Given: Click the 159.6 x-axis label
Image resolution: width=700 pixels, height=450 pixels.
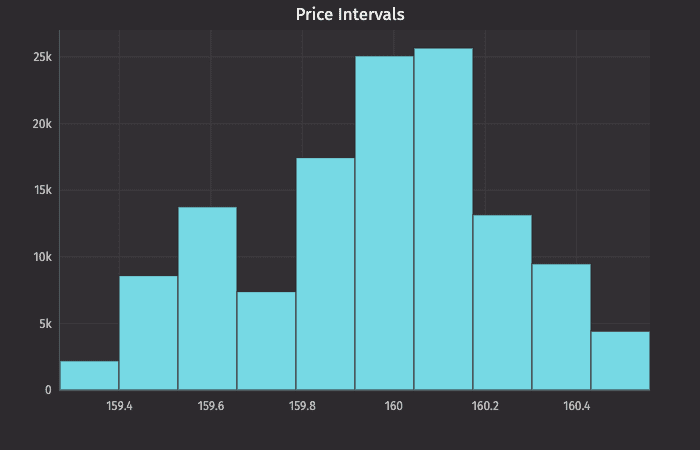Looking at the screenshot, I should [x=211, y=406].
